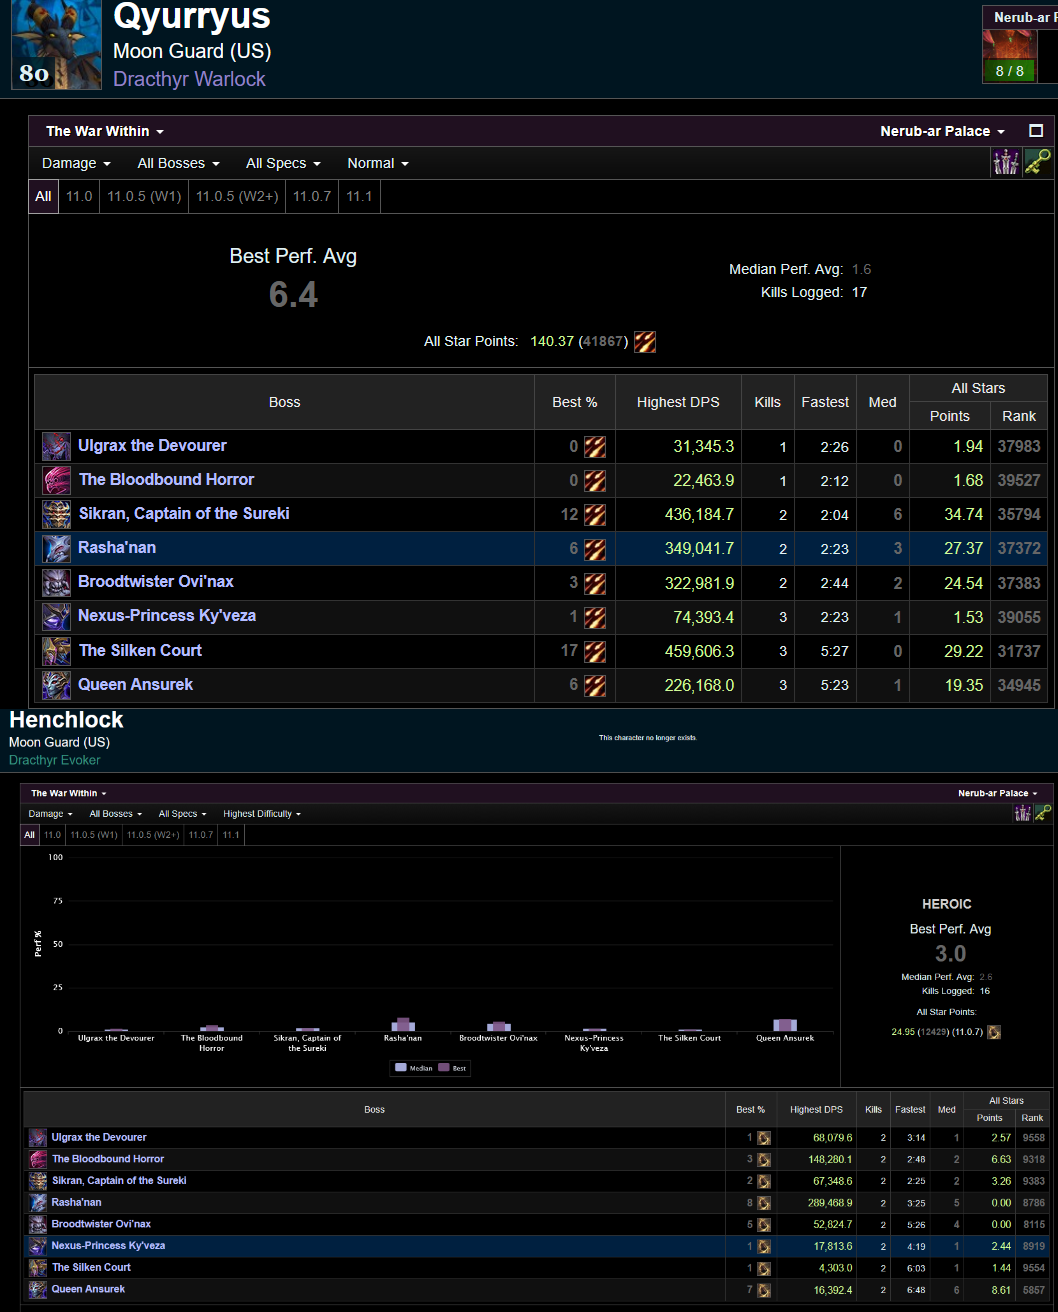Image resolution: width=1058 pixels, height=1312 pixels.
Task: Select the 11.1 tab in Qyurryus panel
Action: point(359,196)
